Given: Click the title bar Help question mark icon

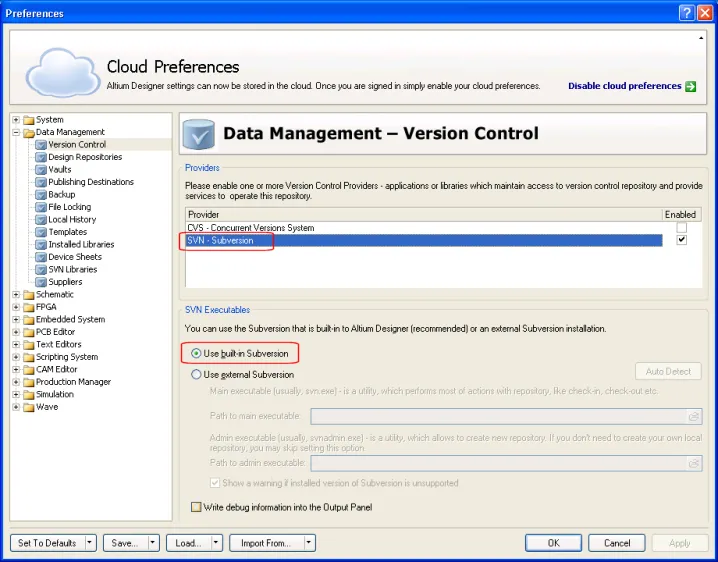Looking at the screenshot, I should point(686,13).
